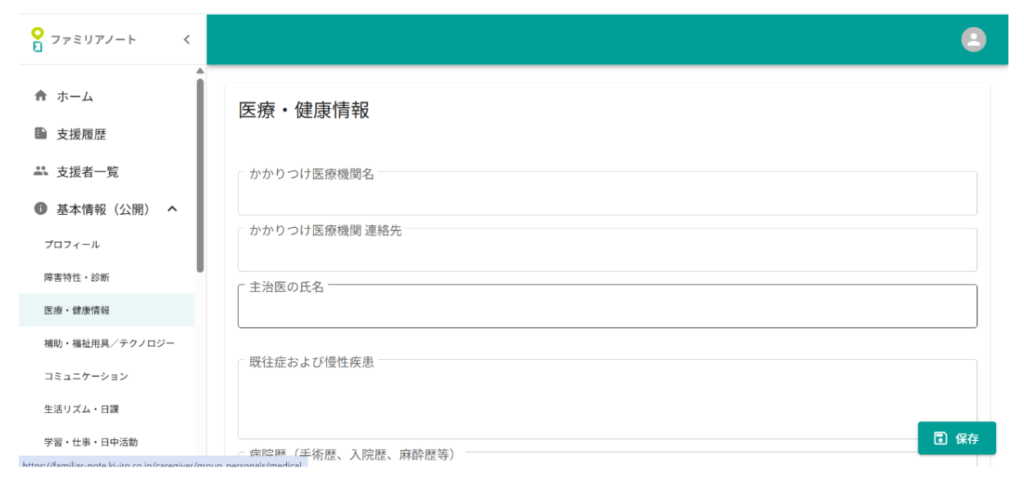Screen dimensions: 1024x477
Task: Collapse the 基本情報（公開） section chevron
Action: pos(172,209)
